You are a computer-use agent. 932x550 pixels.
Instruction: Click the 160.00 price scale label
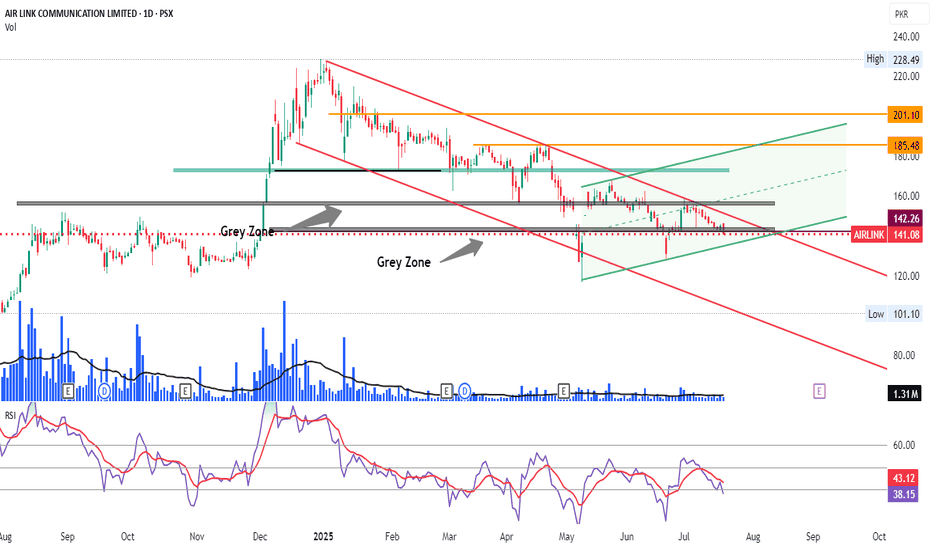906,196
